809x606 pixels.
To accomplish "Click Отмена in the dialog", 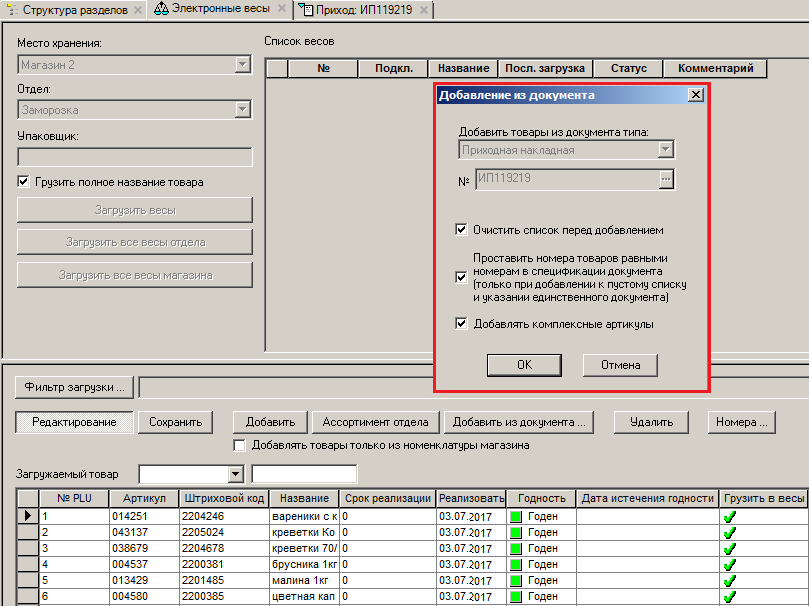I will pos(620,365).
